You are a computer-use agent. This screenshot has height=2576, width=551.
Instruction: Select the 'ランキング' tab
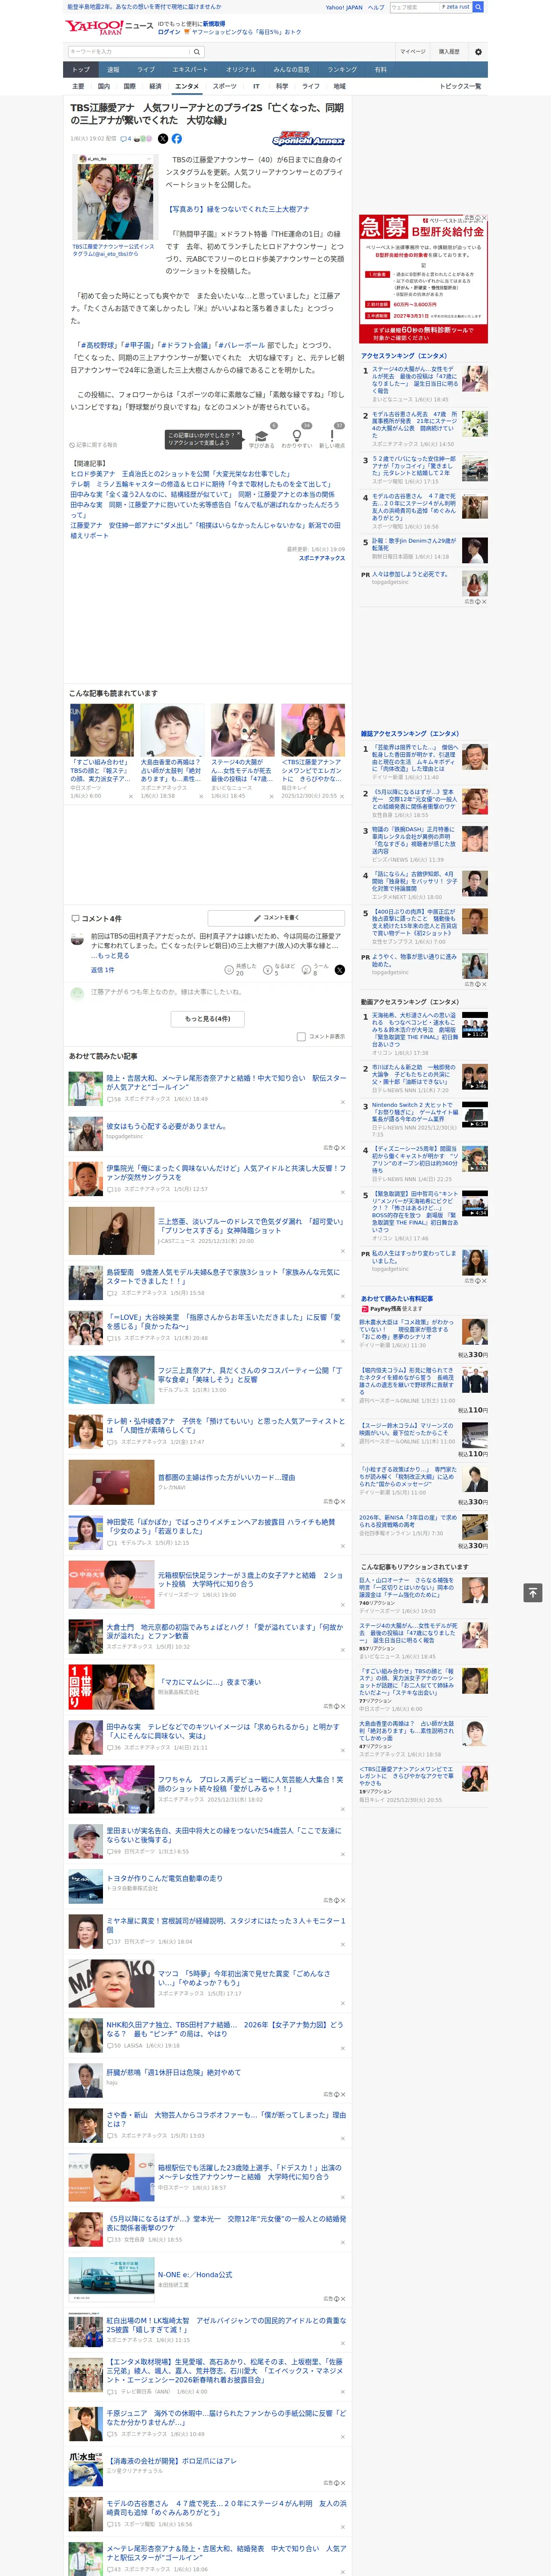click(x=342, y=70)
